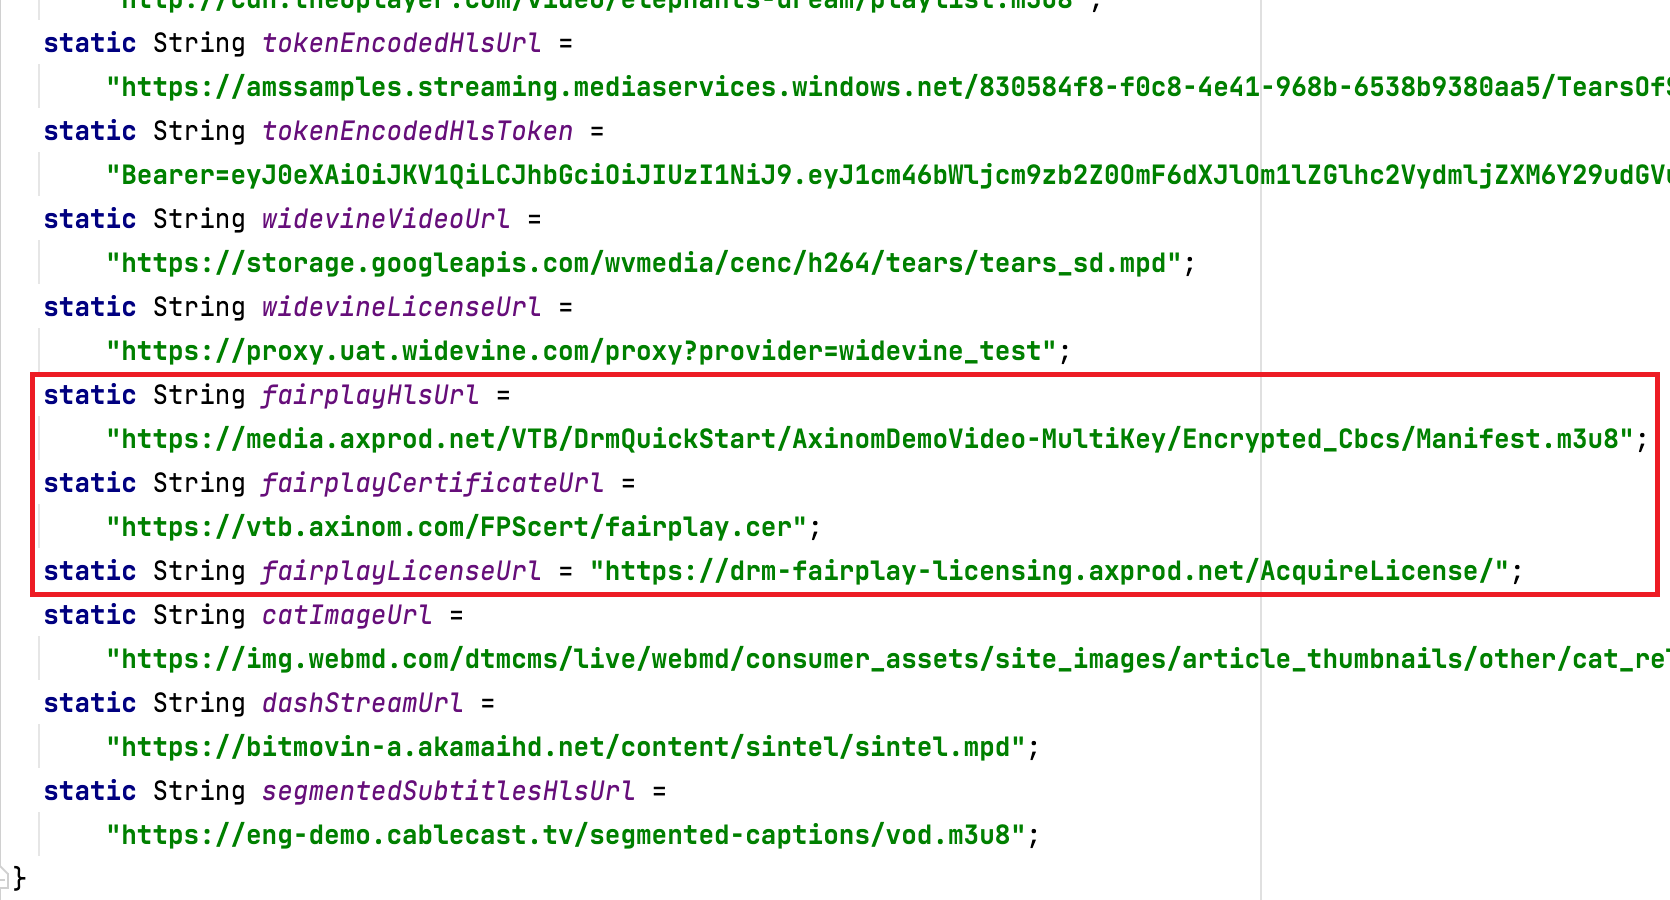Click the fairplayLicenseUrl variable name

point(399,570)
